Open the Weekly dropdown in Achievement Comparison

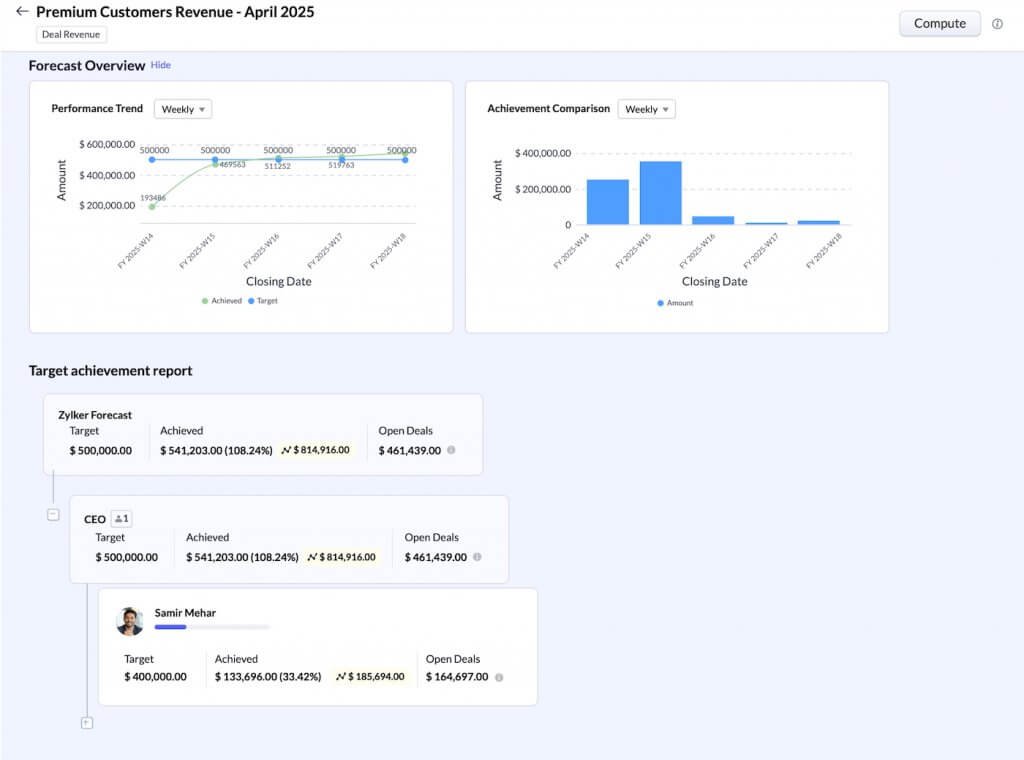pos(646,108)
